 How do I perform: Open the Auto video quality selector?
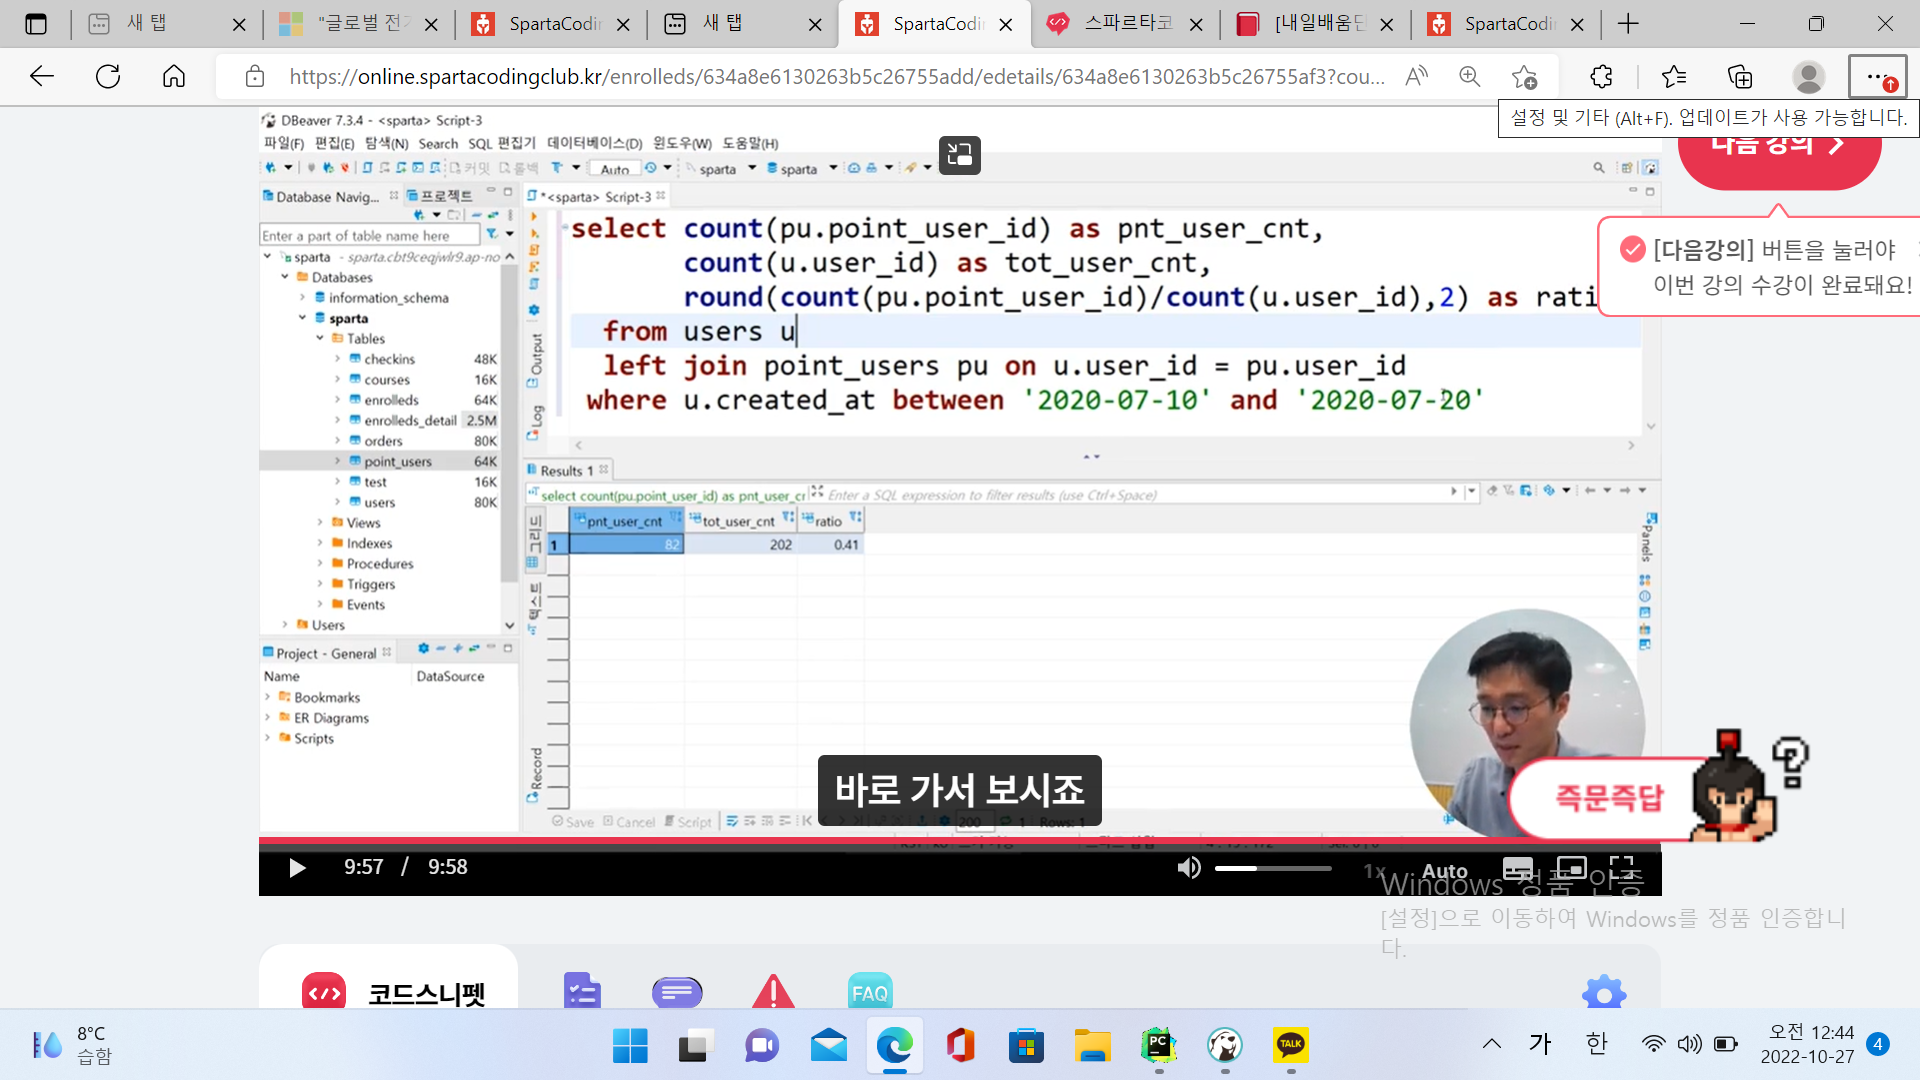pos(1444,871)
